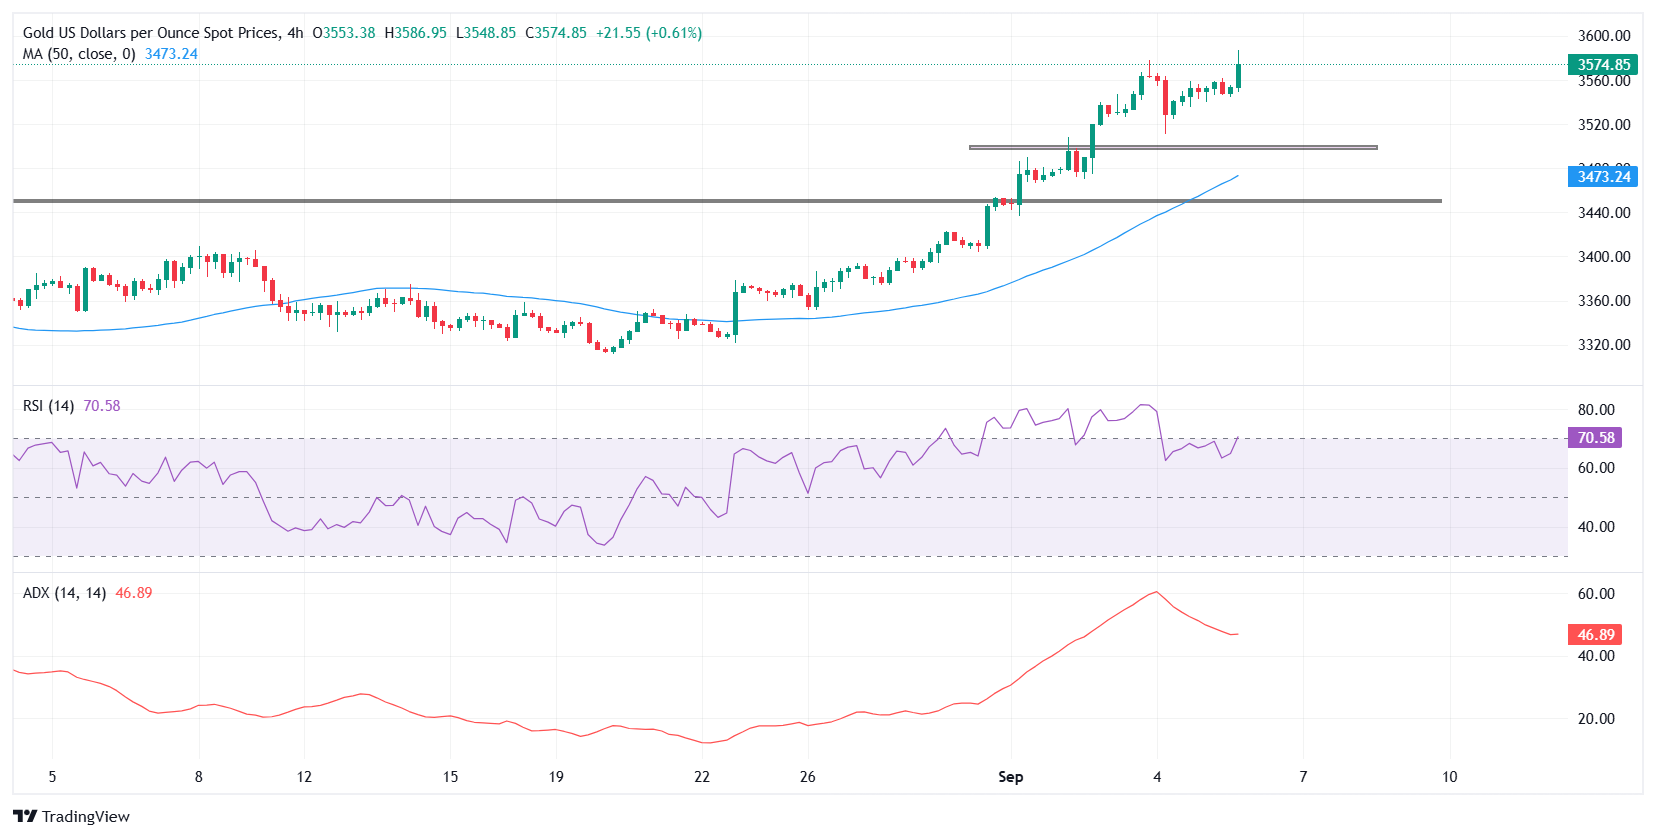Click the latest green candlestick on the chart
The height and width of the screenshot is (838, 1656).
pyautogui.click(x=1238, y=76)
